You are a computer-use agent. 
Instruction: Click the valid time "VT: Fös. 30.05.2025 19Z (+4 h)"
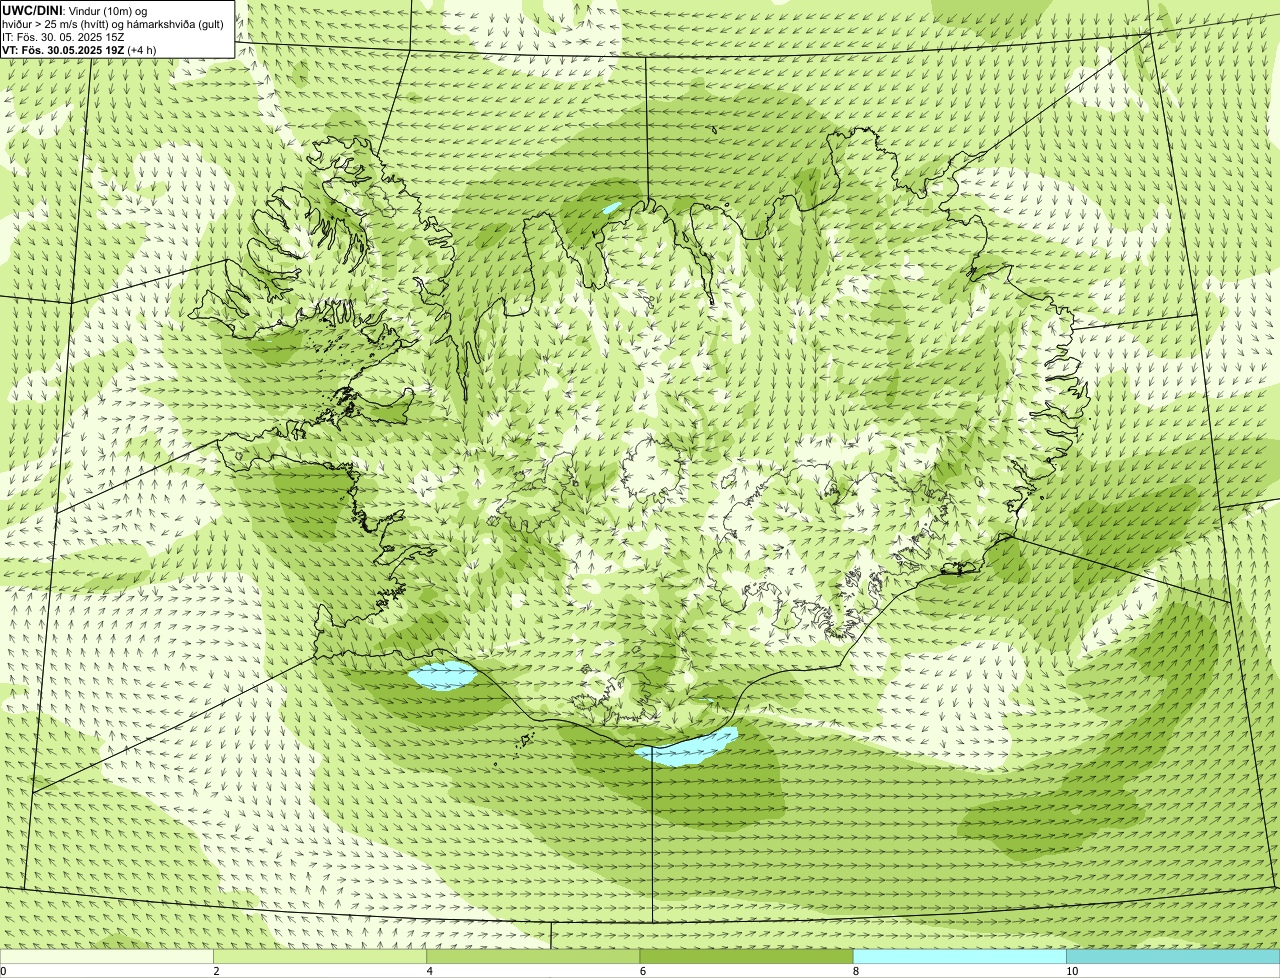pyautogui.click(x=79, y=50)
